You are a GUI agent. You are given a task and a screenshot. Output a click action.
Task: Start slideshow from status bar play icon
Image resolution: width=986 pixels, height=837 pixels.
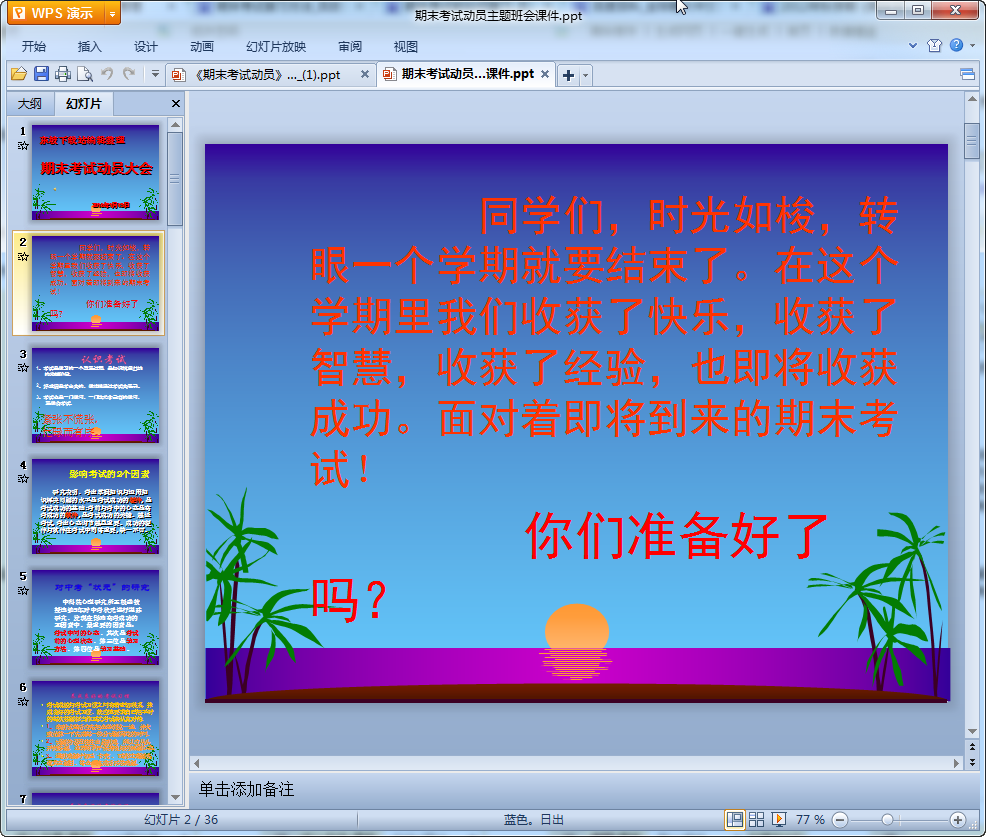[778, 819]
